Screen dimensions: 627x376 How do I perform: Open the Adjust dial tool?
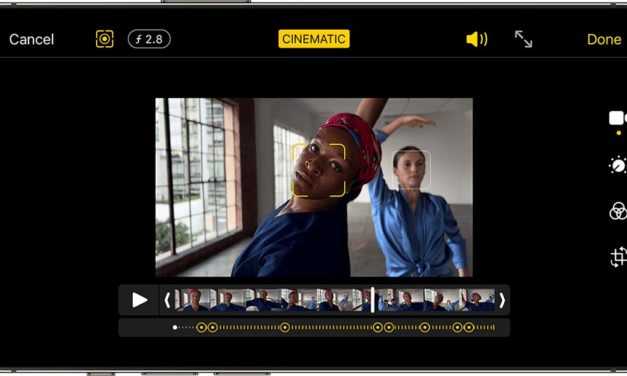tap(618, 164)
